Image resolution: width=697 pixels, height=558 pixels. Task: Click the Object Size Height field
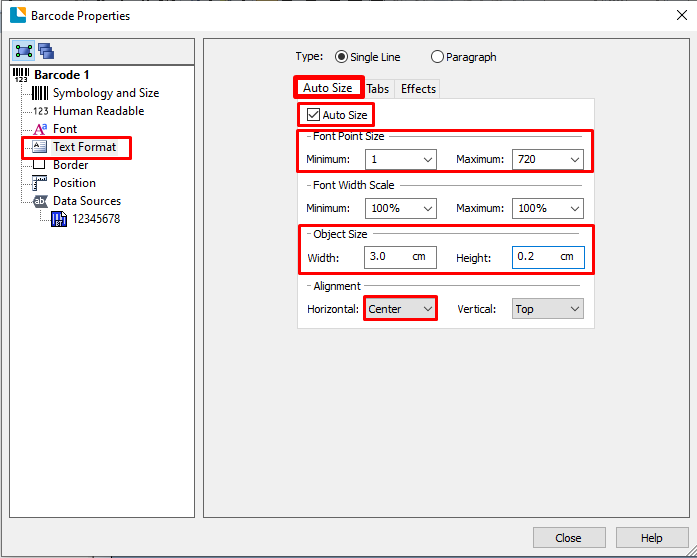click(x=548, y=257)
